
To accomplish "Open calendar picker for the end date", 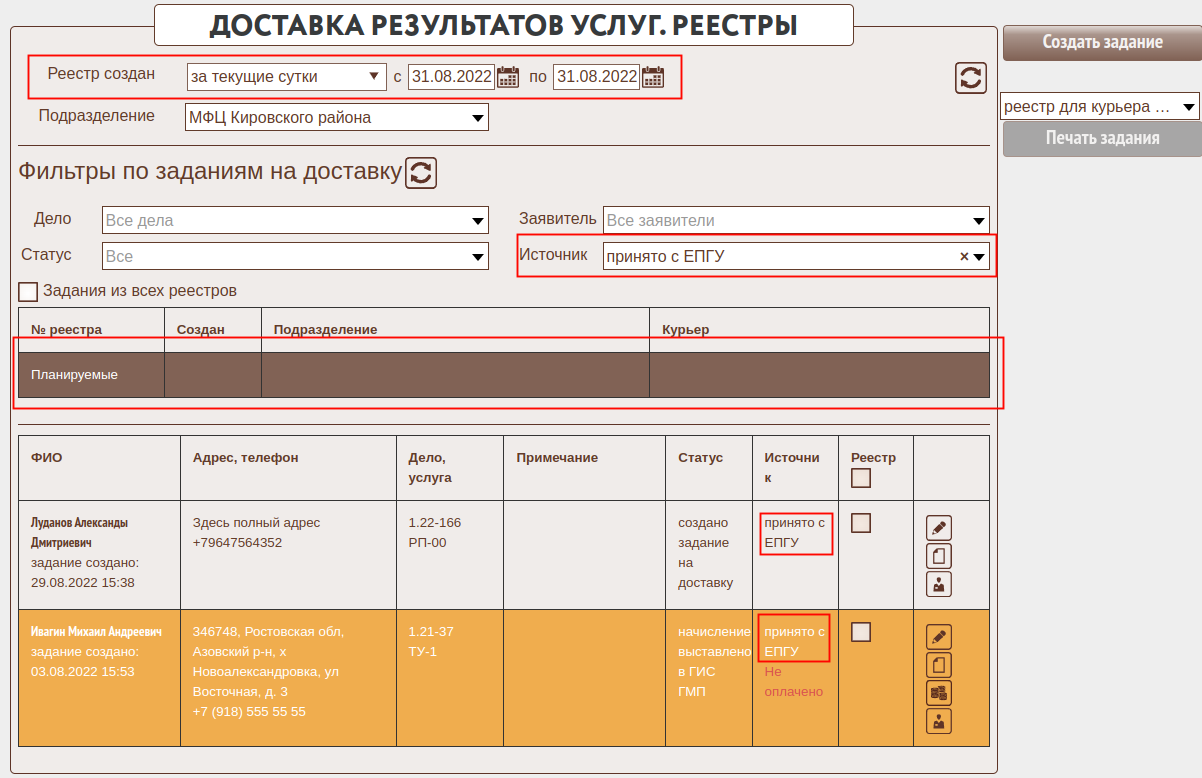I will point(653,77).
